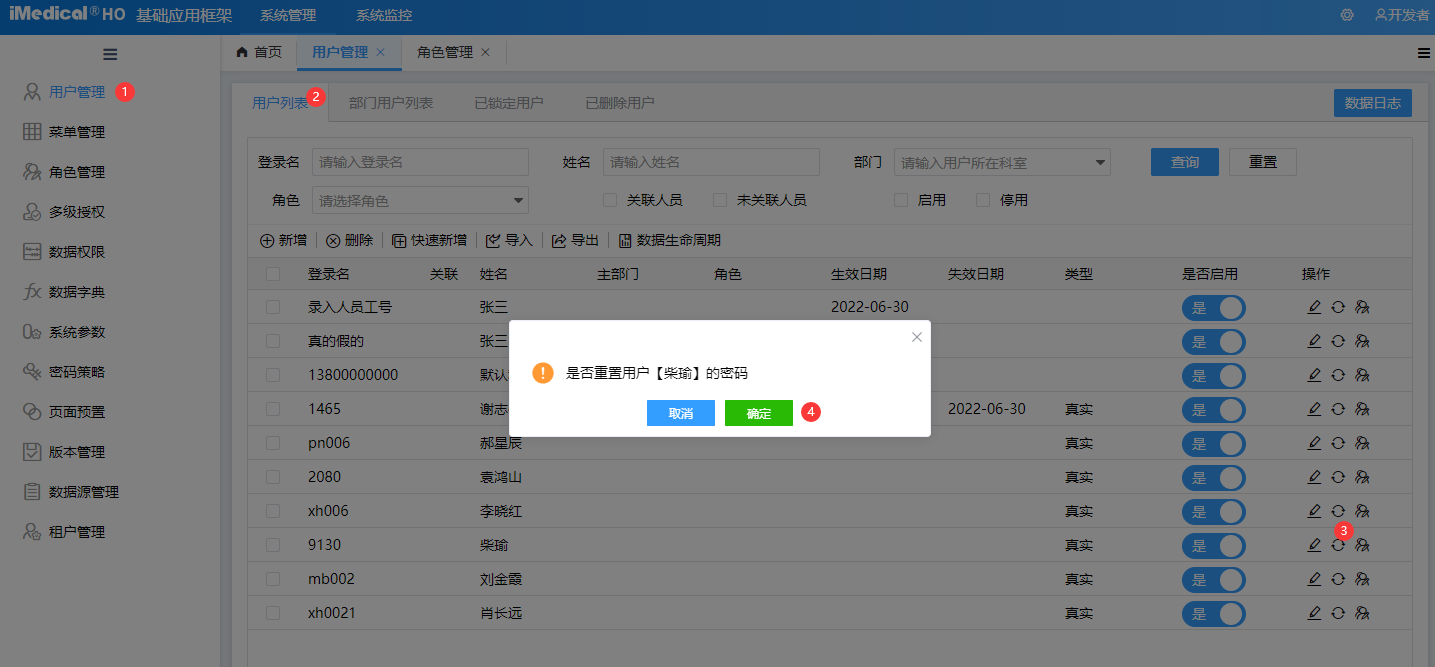1435x667 pixels.
Task: Open the 已锁定用户 tab
Action: pyautogui.click(x=508, y=101)
